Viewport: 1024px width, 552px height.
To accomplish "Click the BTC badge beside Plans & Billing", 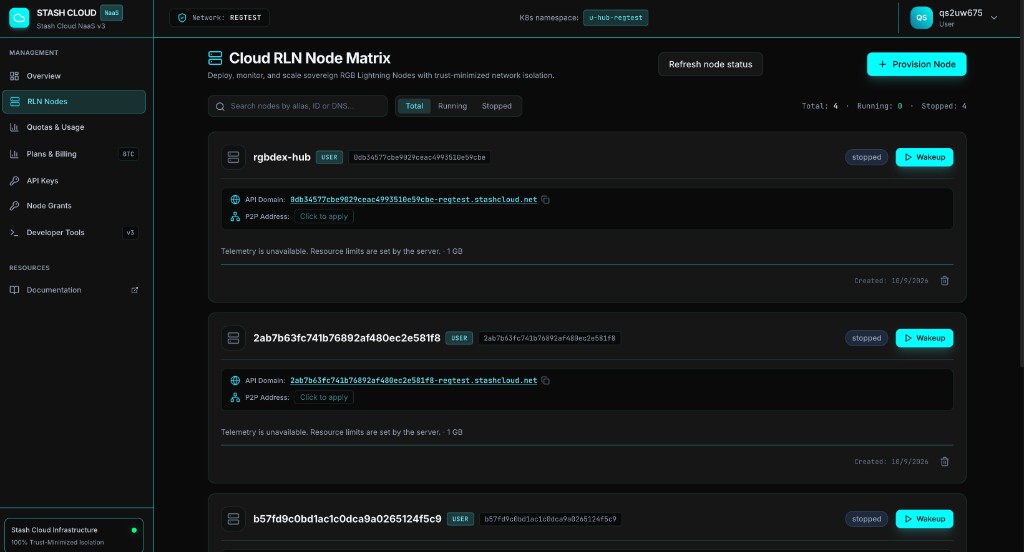I will [x=129, y=154].
